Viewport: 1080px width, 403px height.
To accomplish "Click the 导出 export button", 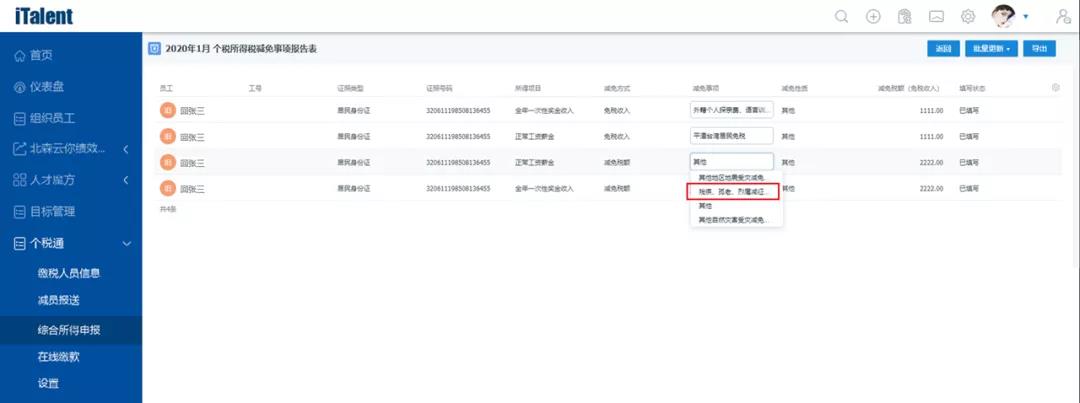I will (x=1040, y=48).
